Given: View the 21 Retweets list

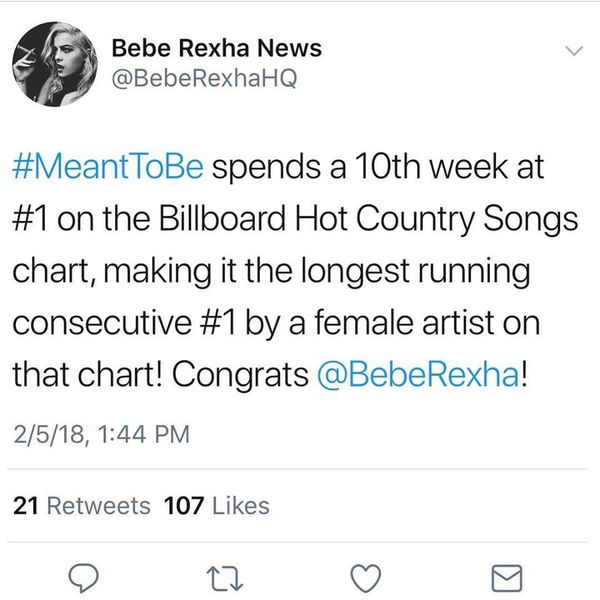Looking at the screenshot, I should coord(82,505).
